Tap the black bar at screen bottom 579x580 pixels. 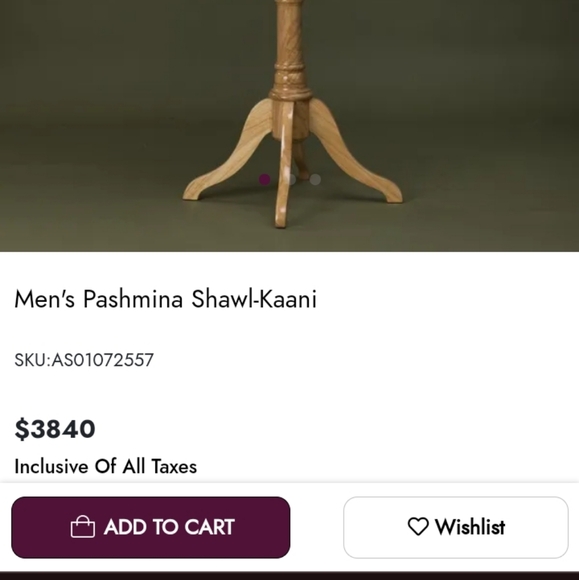[x=289, y=576]
